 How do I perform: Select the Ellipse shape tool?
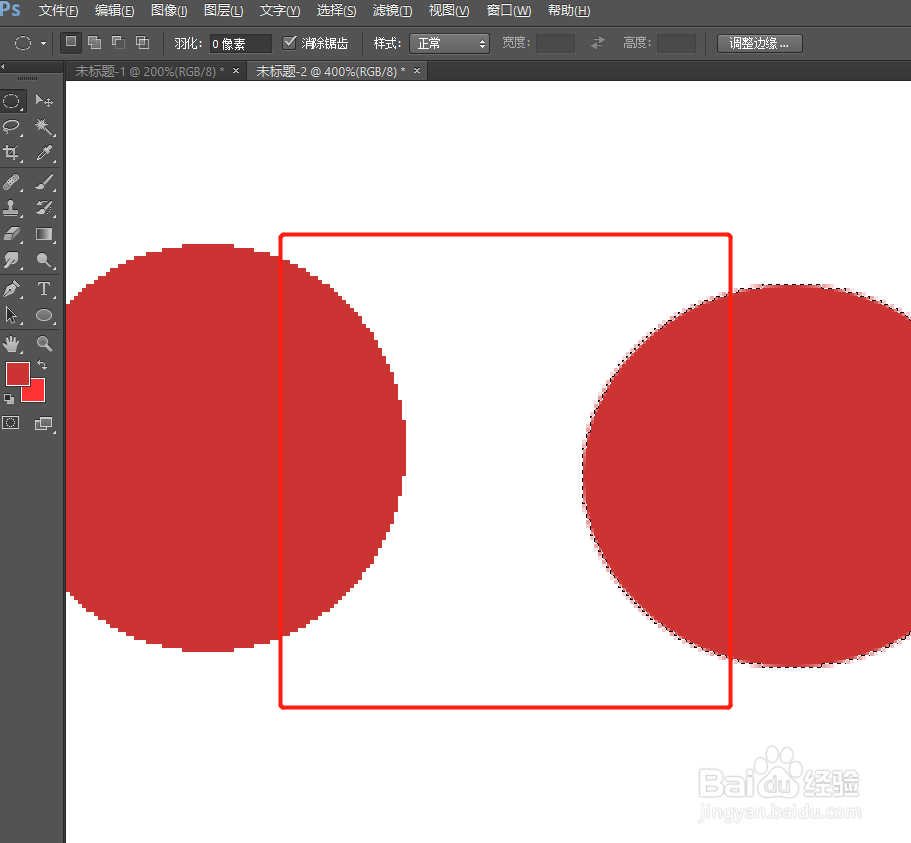click(44, 315)
